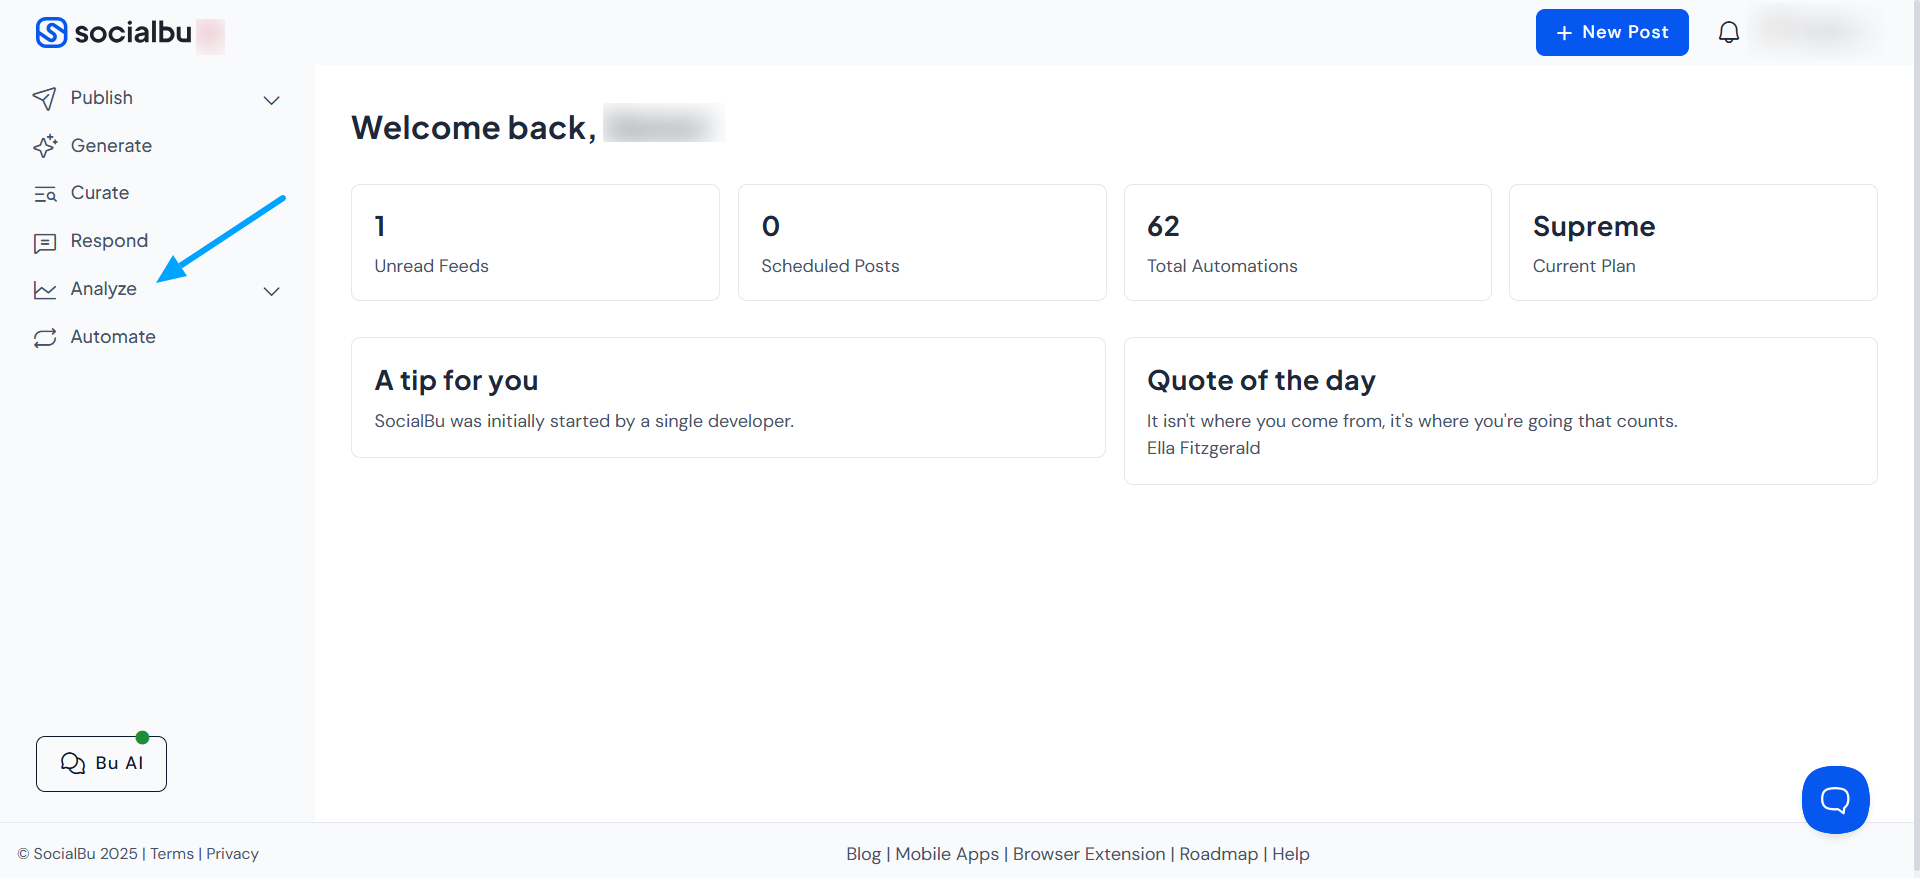Click the Curate search-list icon
Viewport: 1920px width, 878px height.
[45, 194]
